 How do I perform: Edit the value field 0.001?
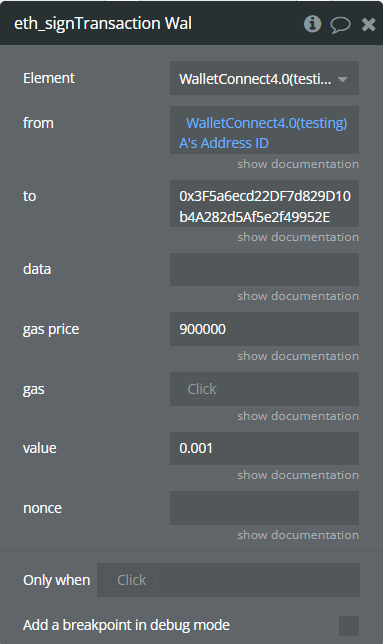[x=264, y=448]
